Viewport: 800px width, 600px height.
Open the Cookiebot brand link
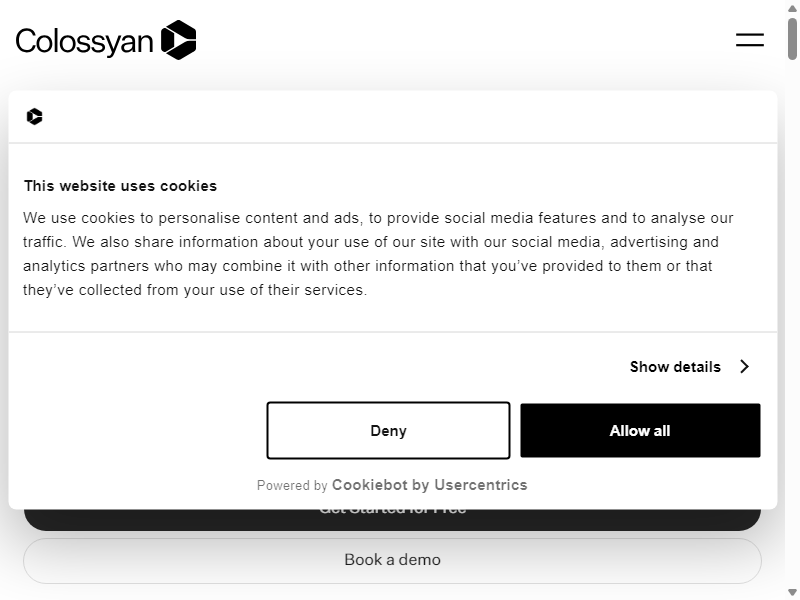tap(370, 485)
